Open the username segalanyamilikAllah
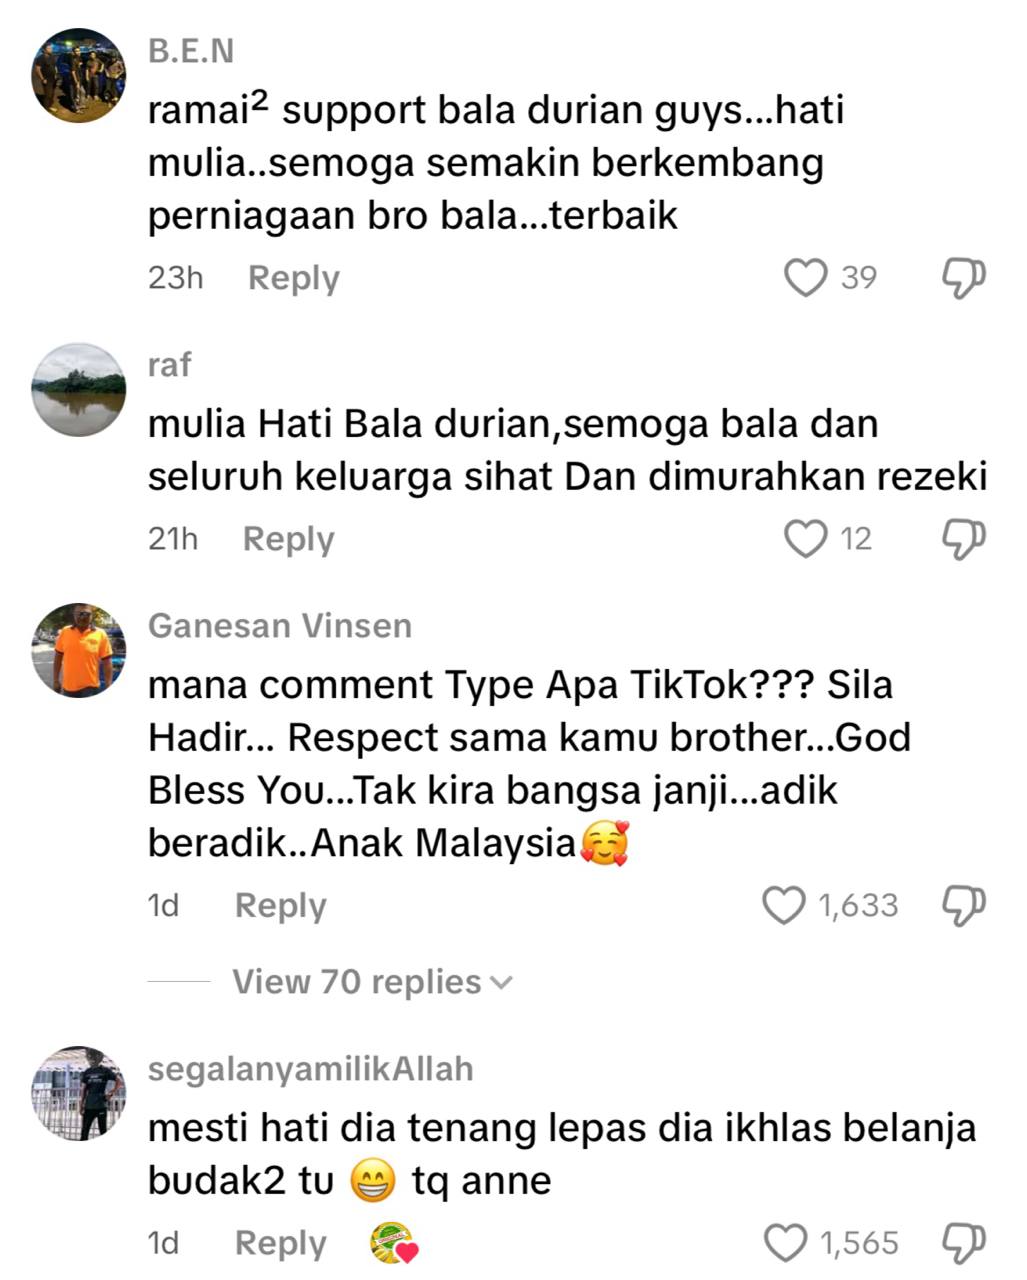 (311, 1069)
